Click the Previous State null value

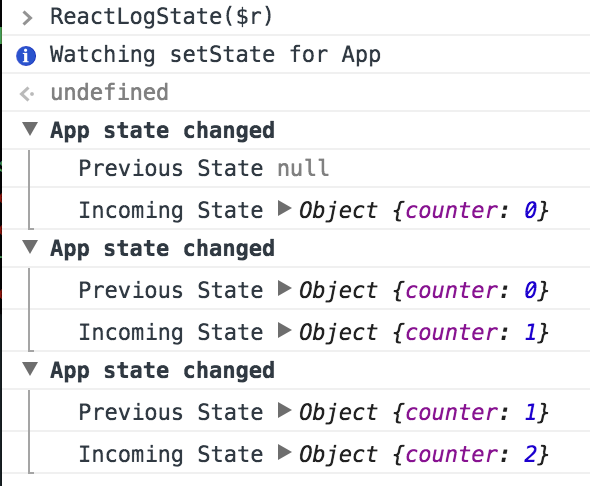coord(303,168)
